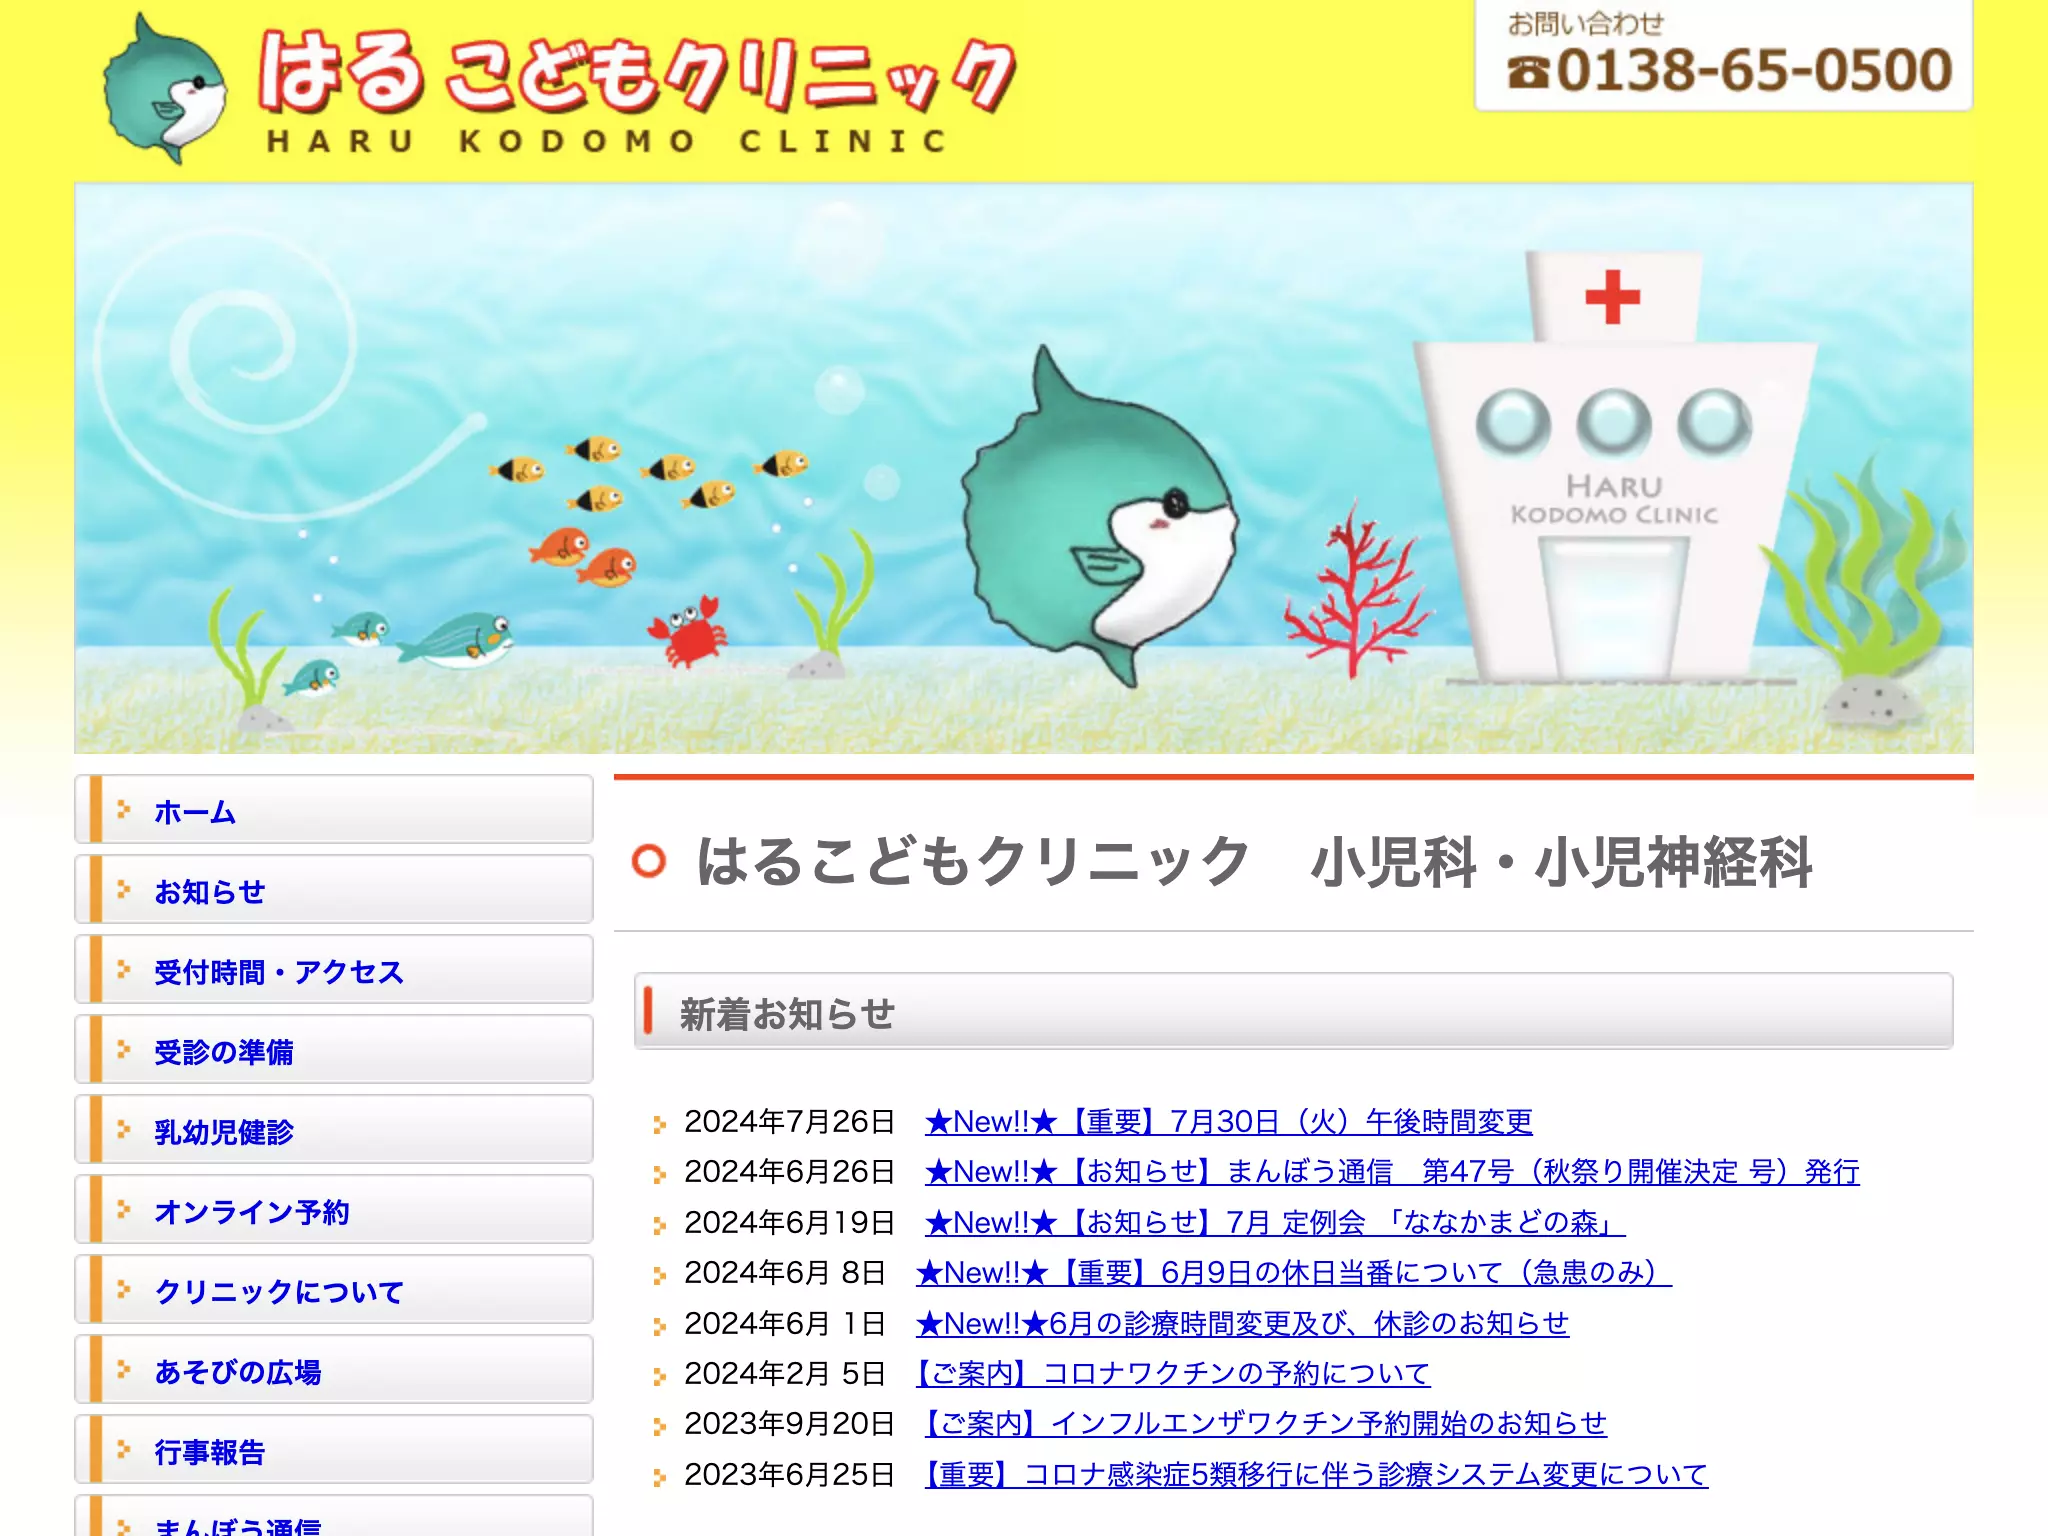
Task: Open the 受診の準備 menu item
Action: tap(334, 1051)
